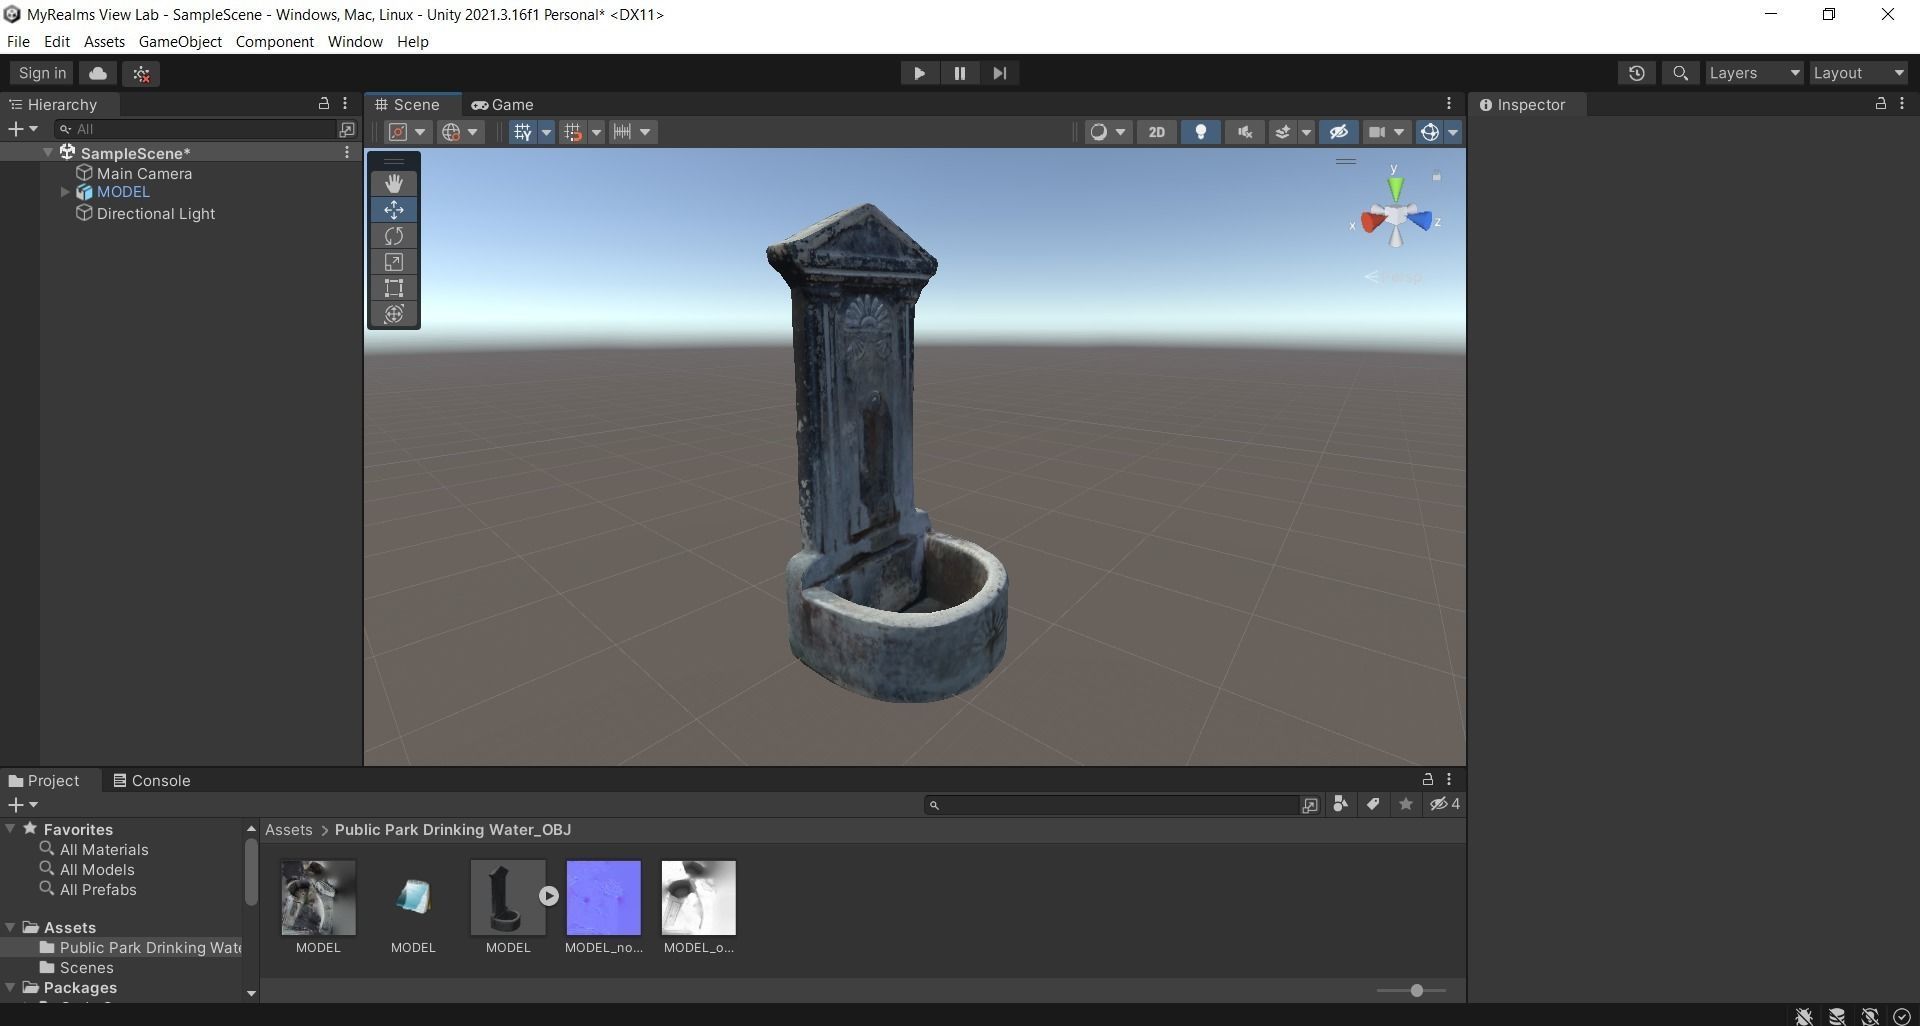
Task: Select Directional Light in Hierarchy
Action: click(x=155, y=214)
